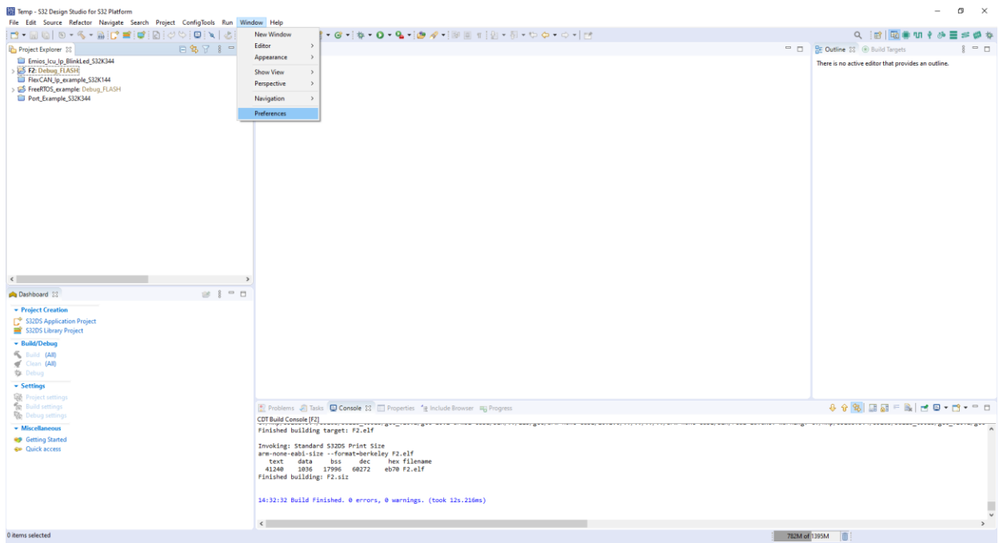Choose New Window in the Window menu
The height and width of the screenshot is (543, 999).
pos(278,34)
